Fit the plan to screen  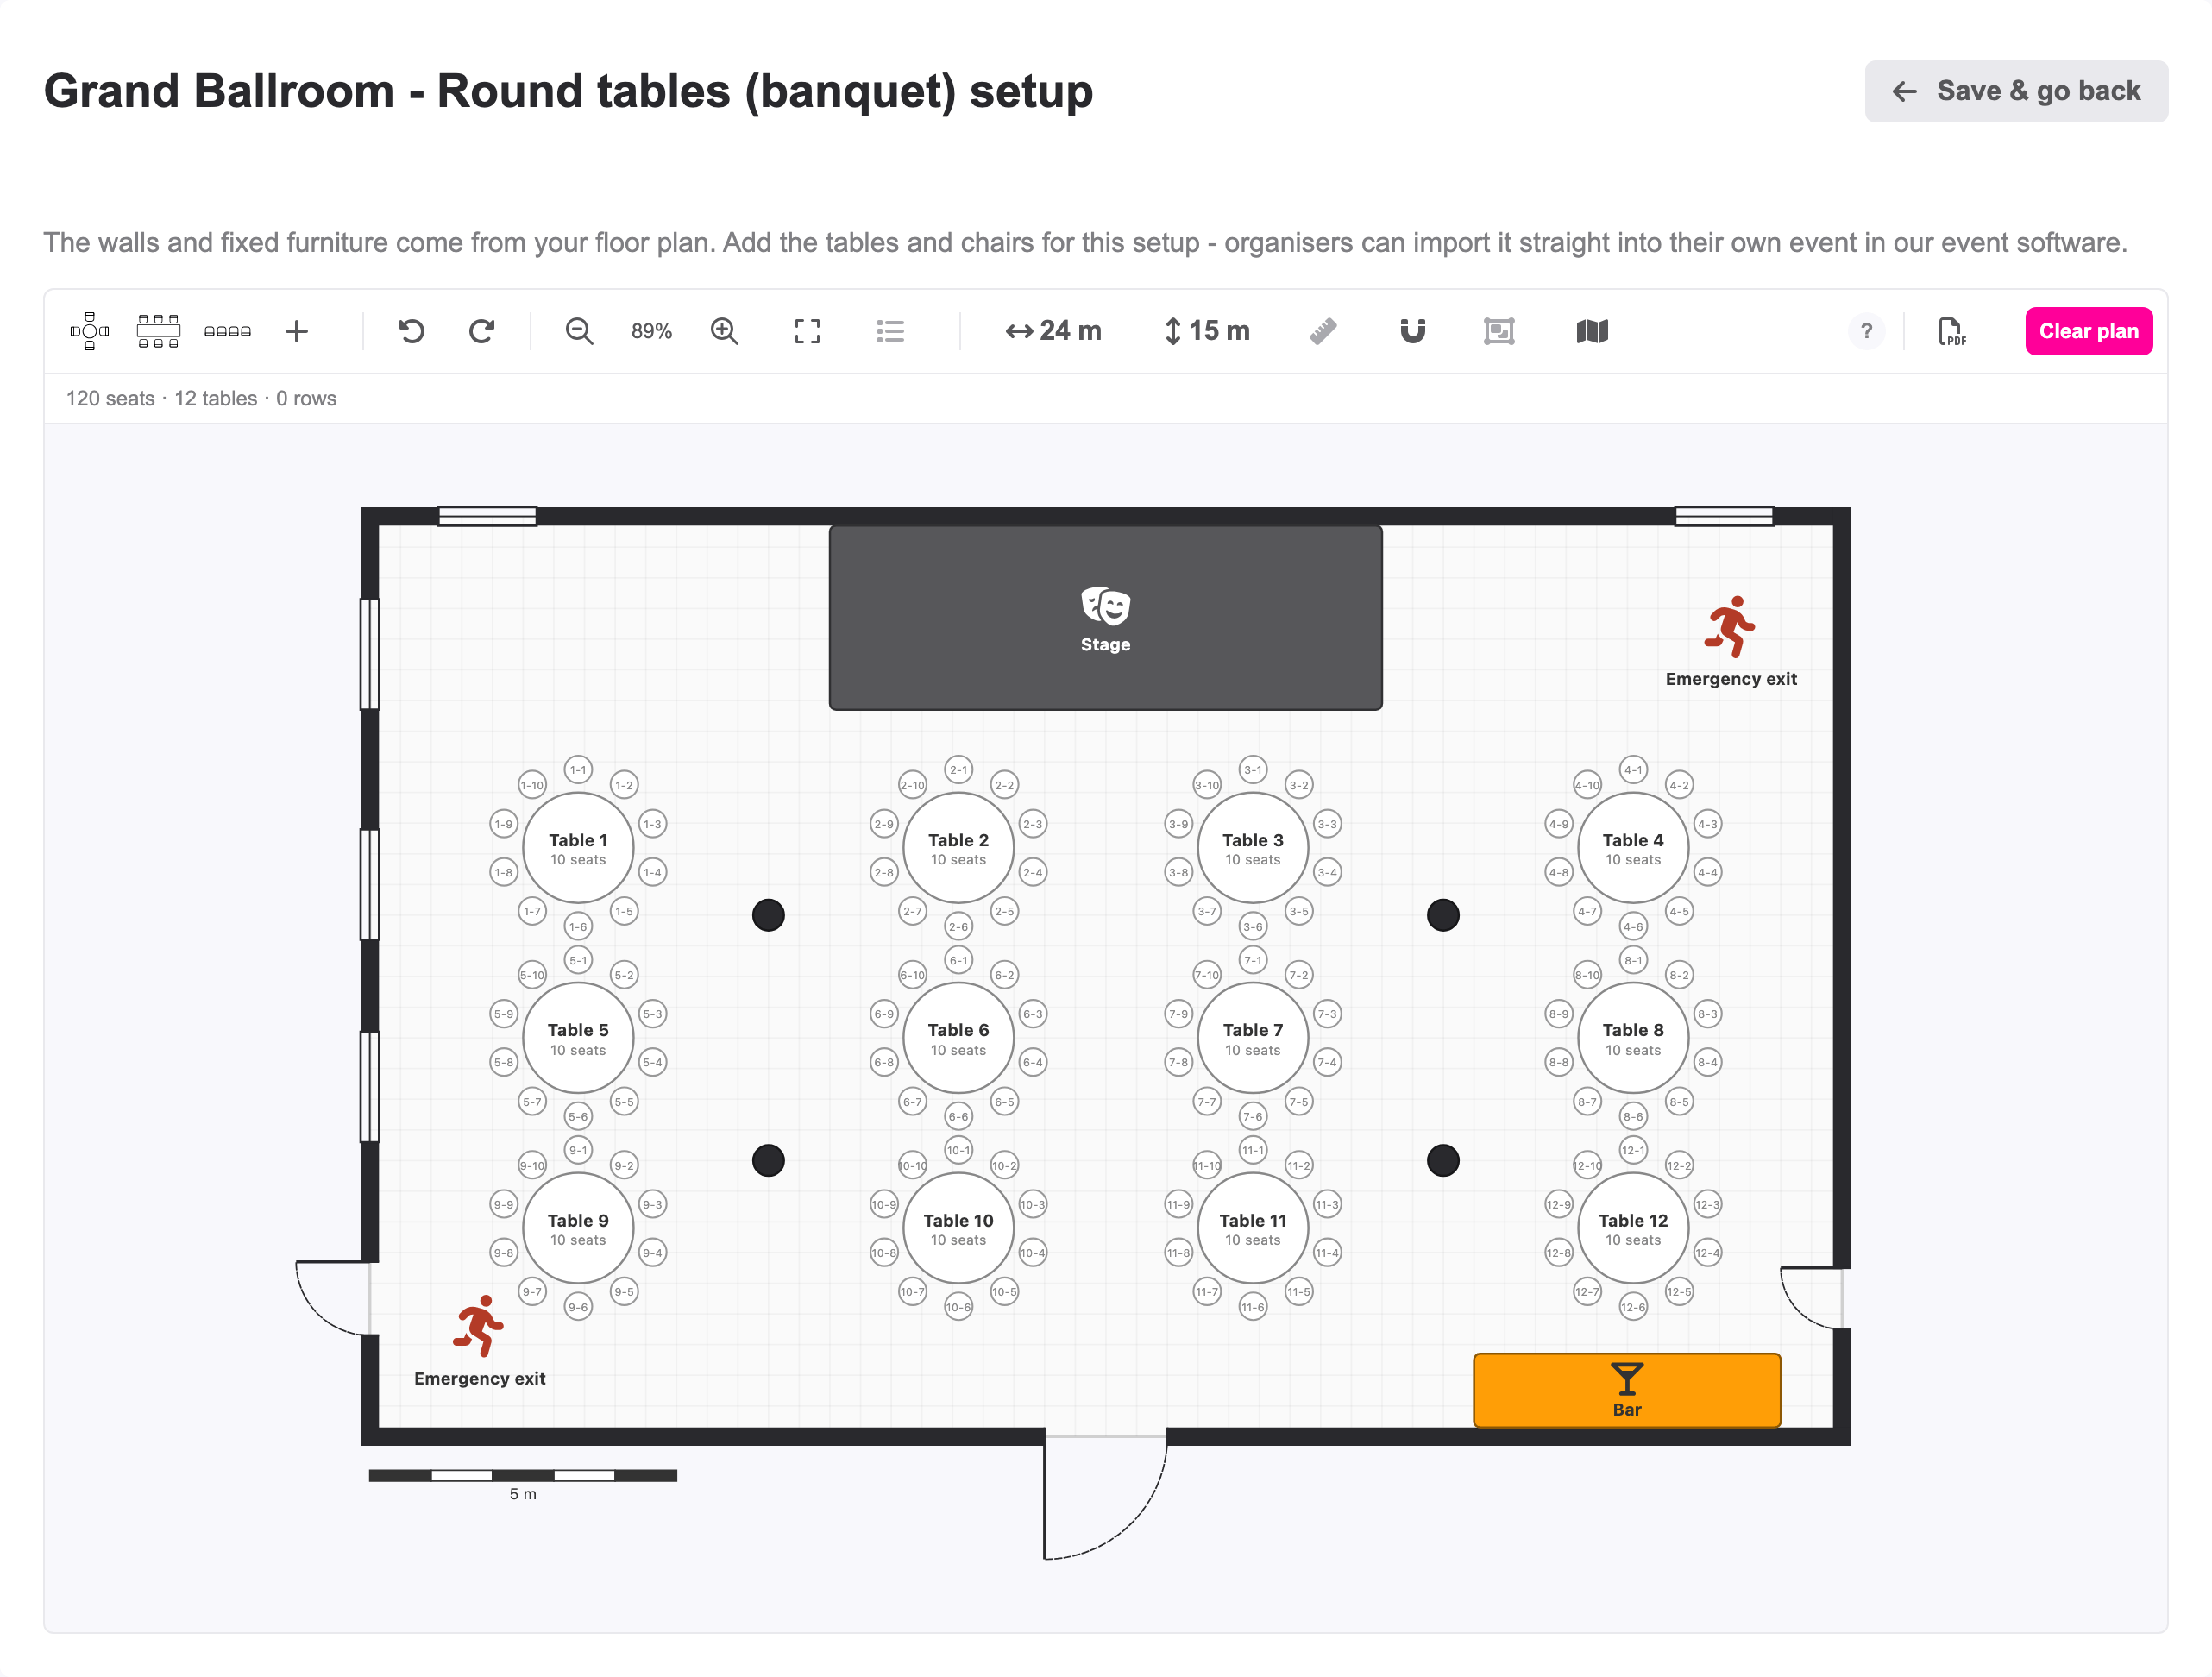coord(807,331)
